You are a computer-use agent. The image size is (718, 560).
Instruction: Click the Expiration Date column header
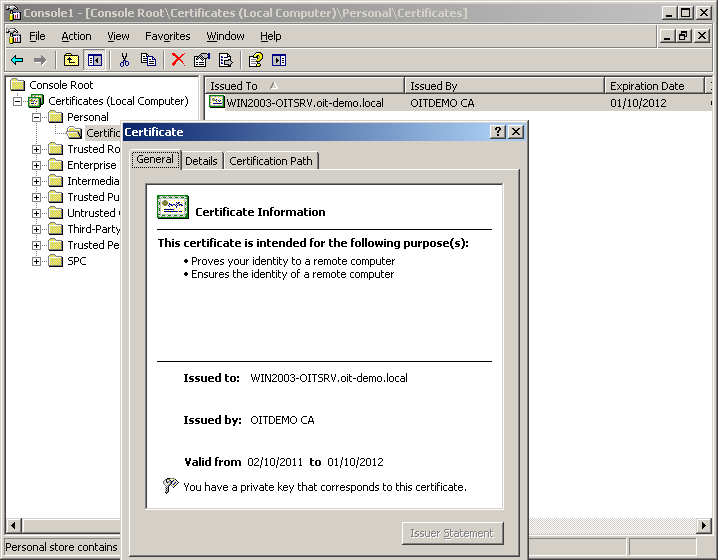[653, 86]
